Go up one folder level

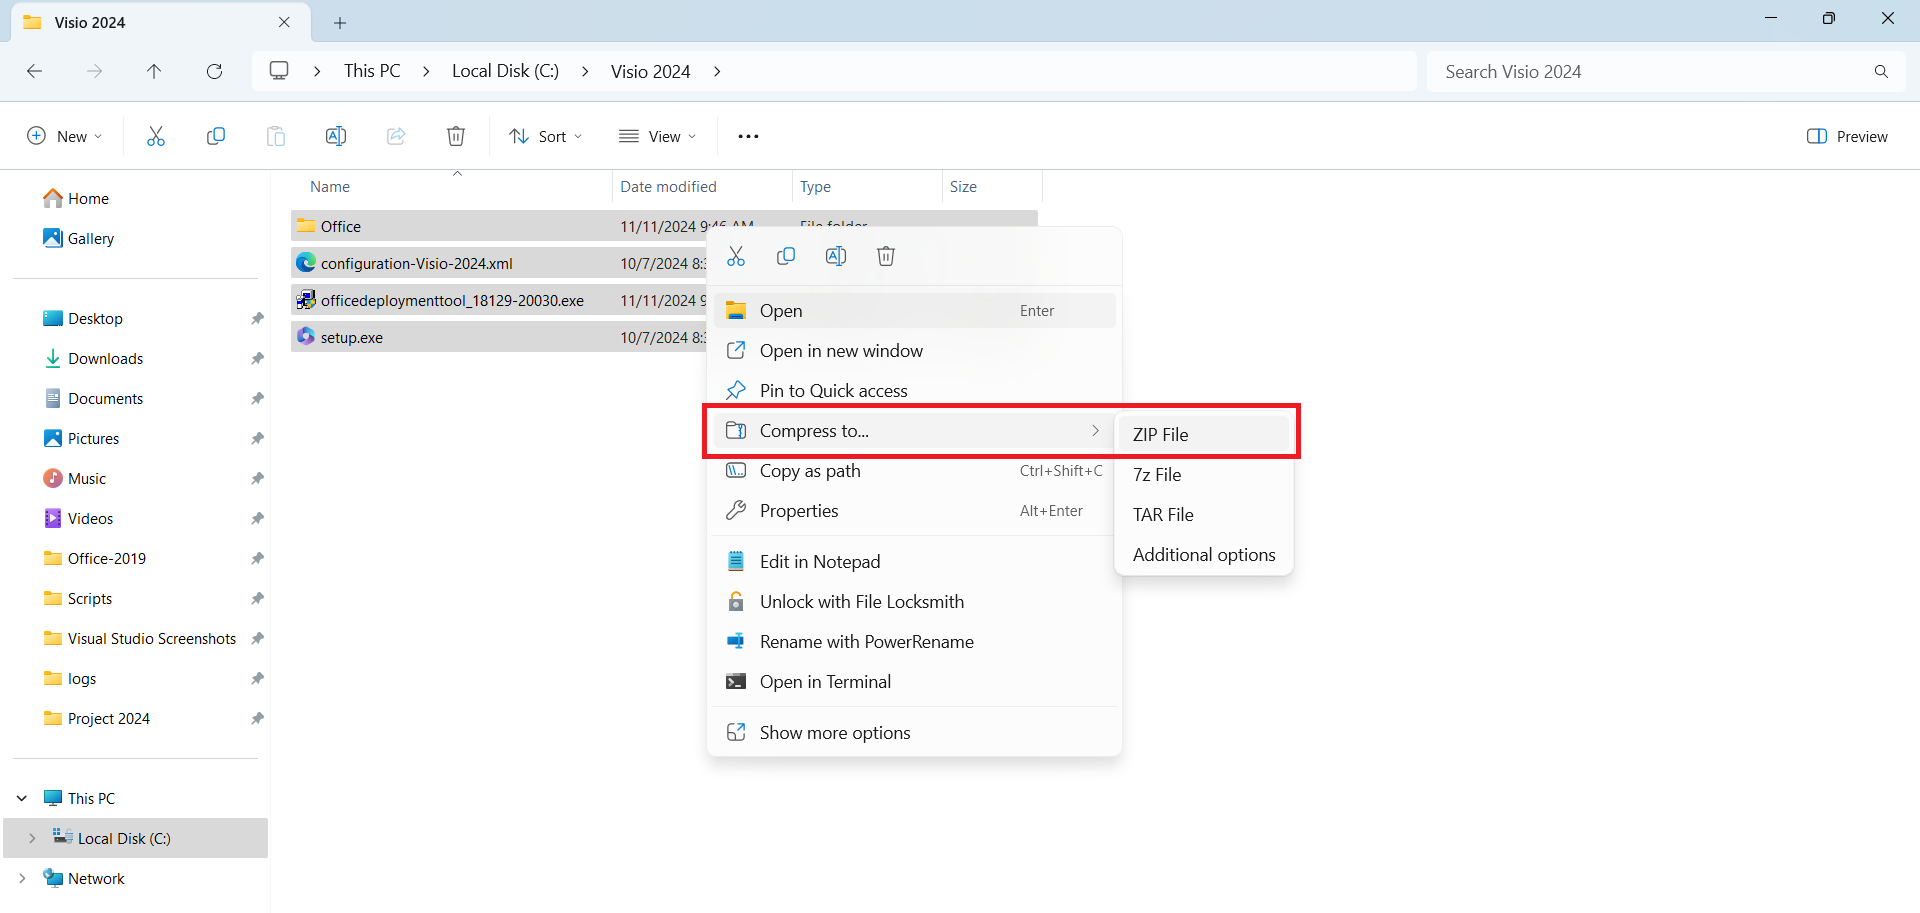click(x=154, y=71)
